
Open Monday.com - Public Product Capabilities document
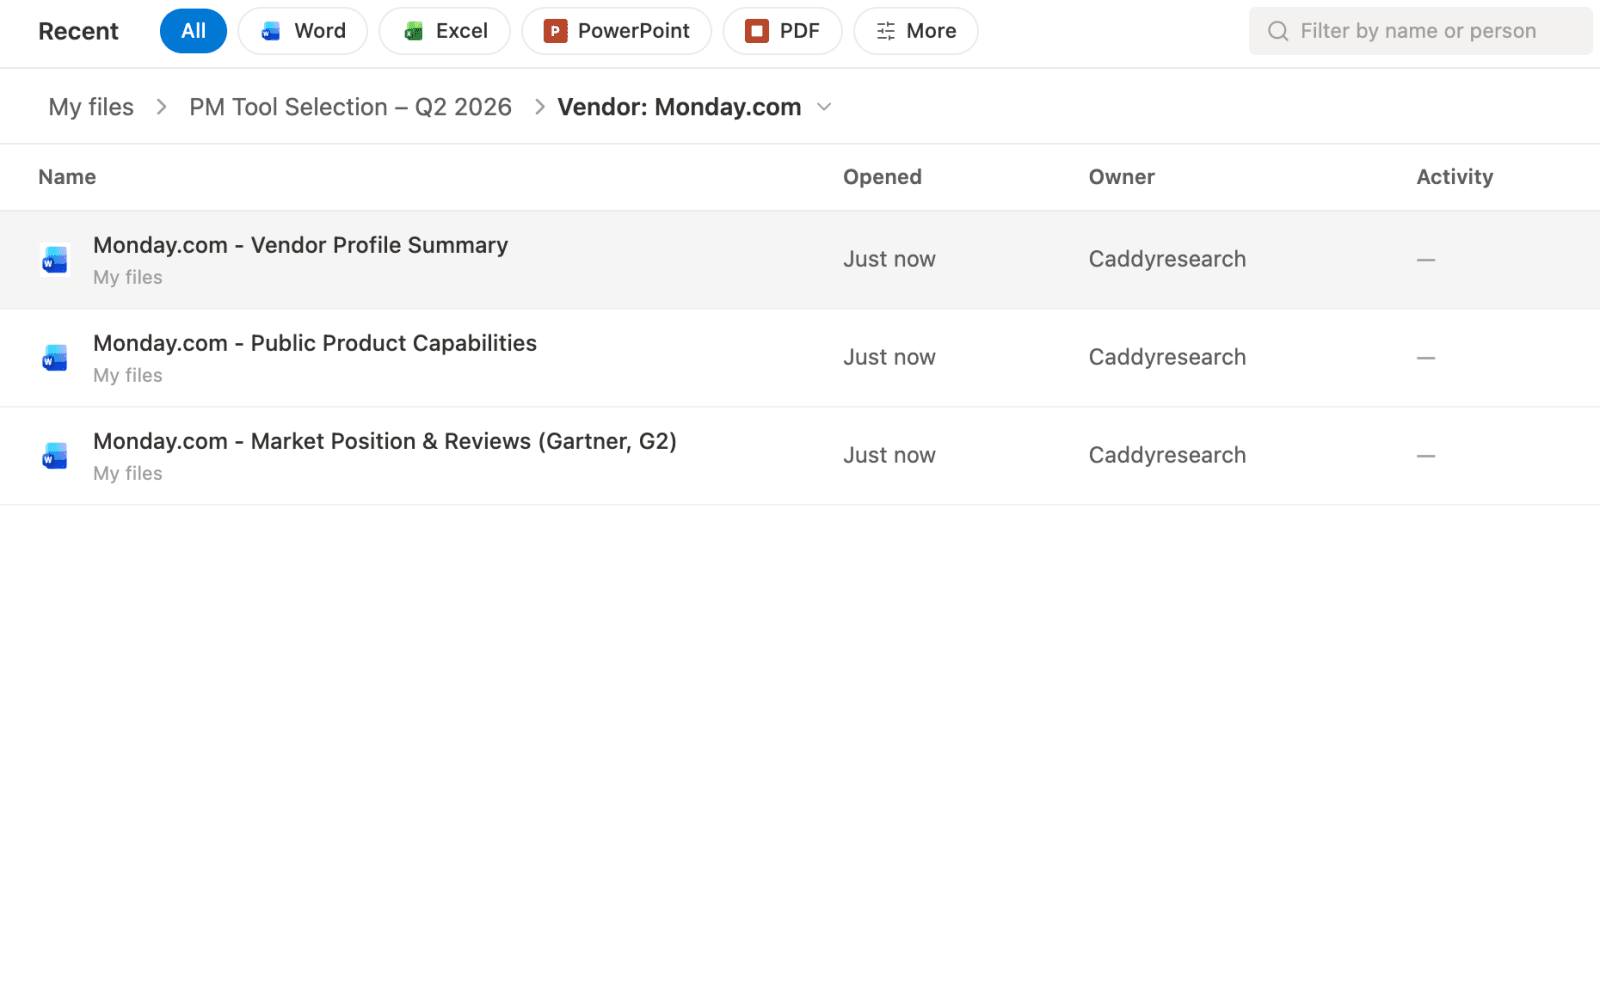315,343
